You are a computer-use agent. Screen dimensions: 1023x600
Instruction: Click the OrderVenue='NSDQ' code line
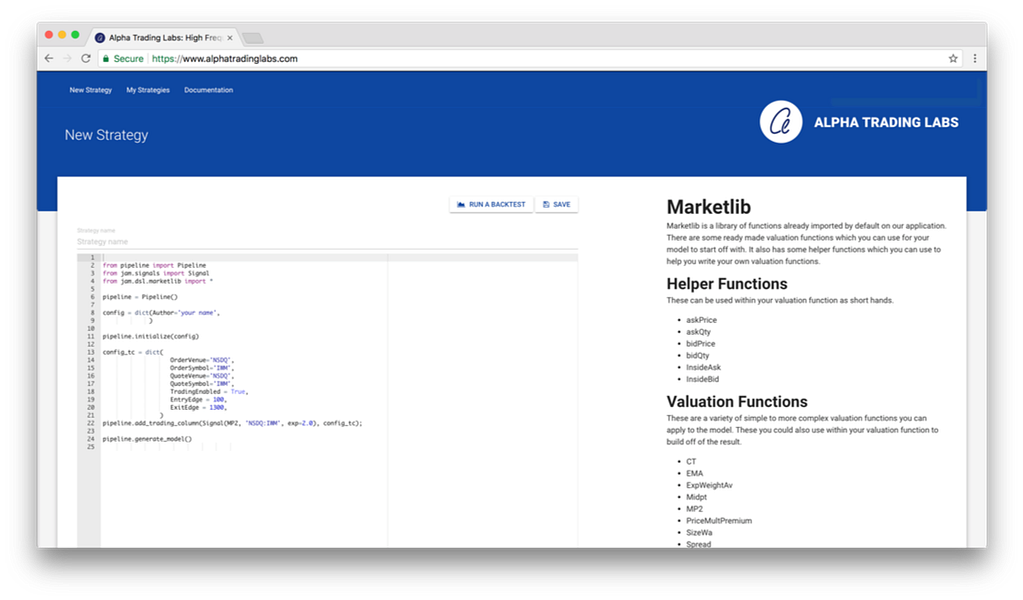[x=202, y=360]
